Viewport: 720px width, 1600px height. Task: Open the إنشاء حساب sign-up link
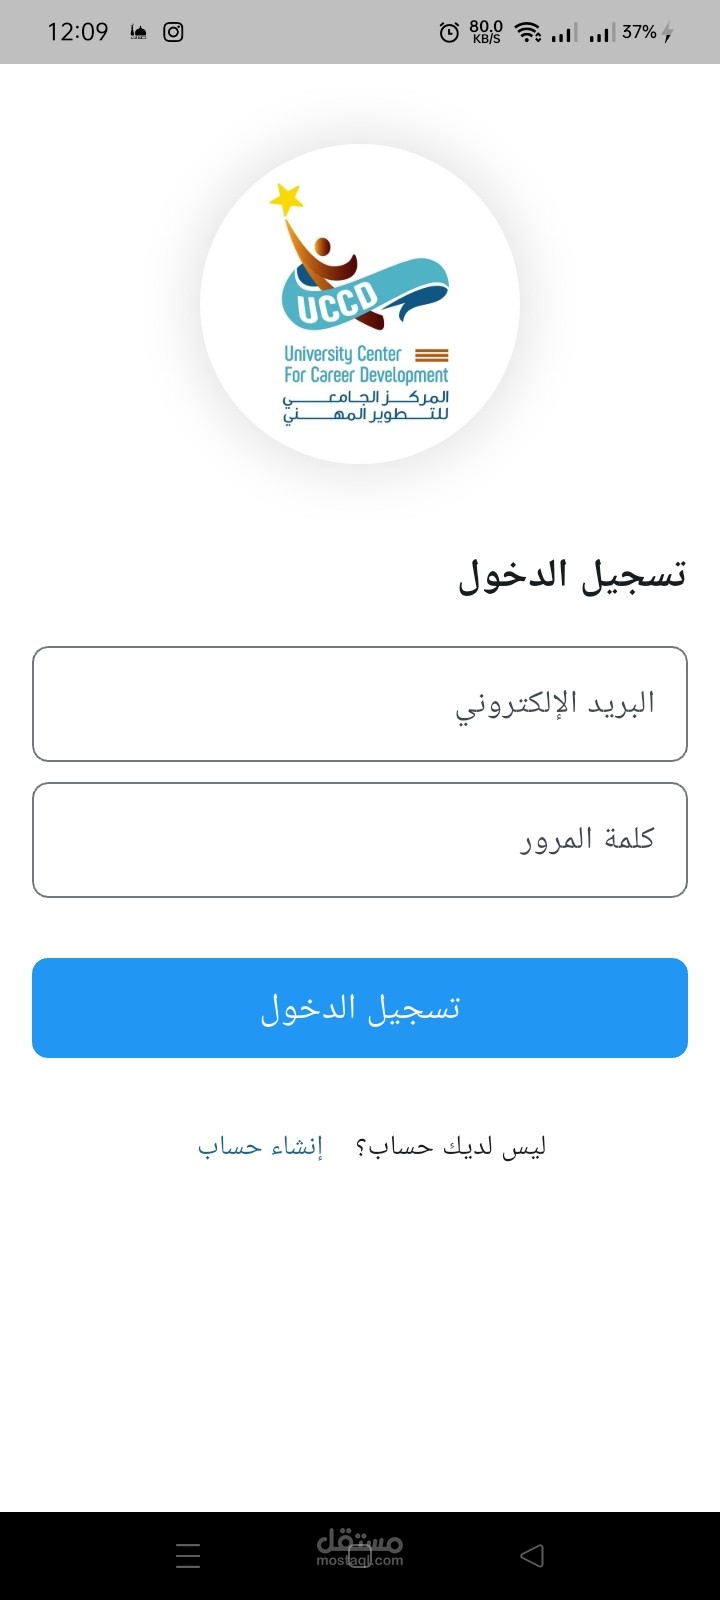click(x=260, y=1146)
